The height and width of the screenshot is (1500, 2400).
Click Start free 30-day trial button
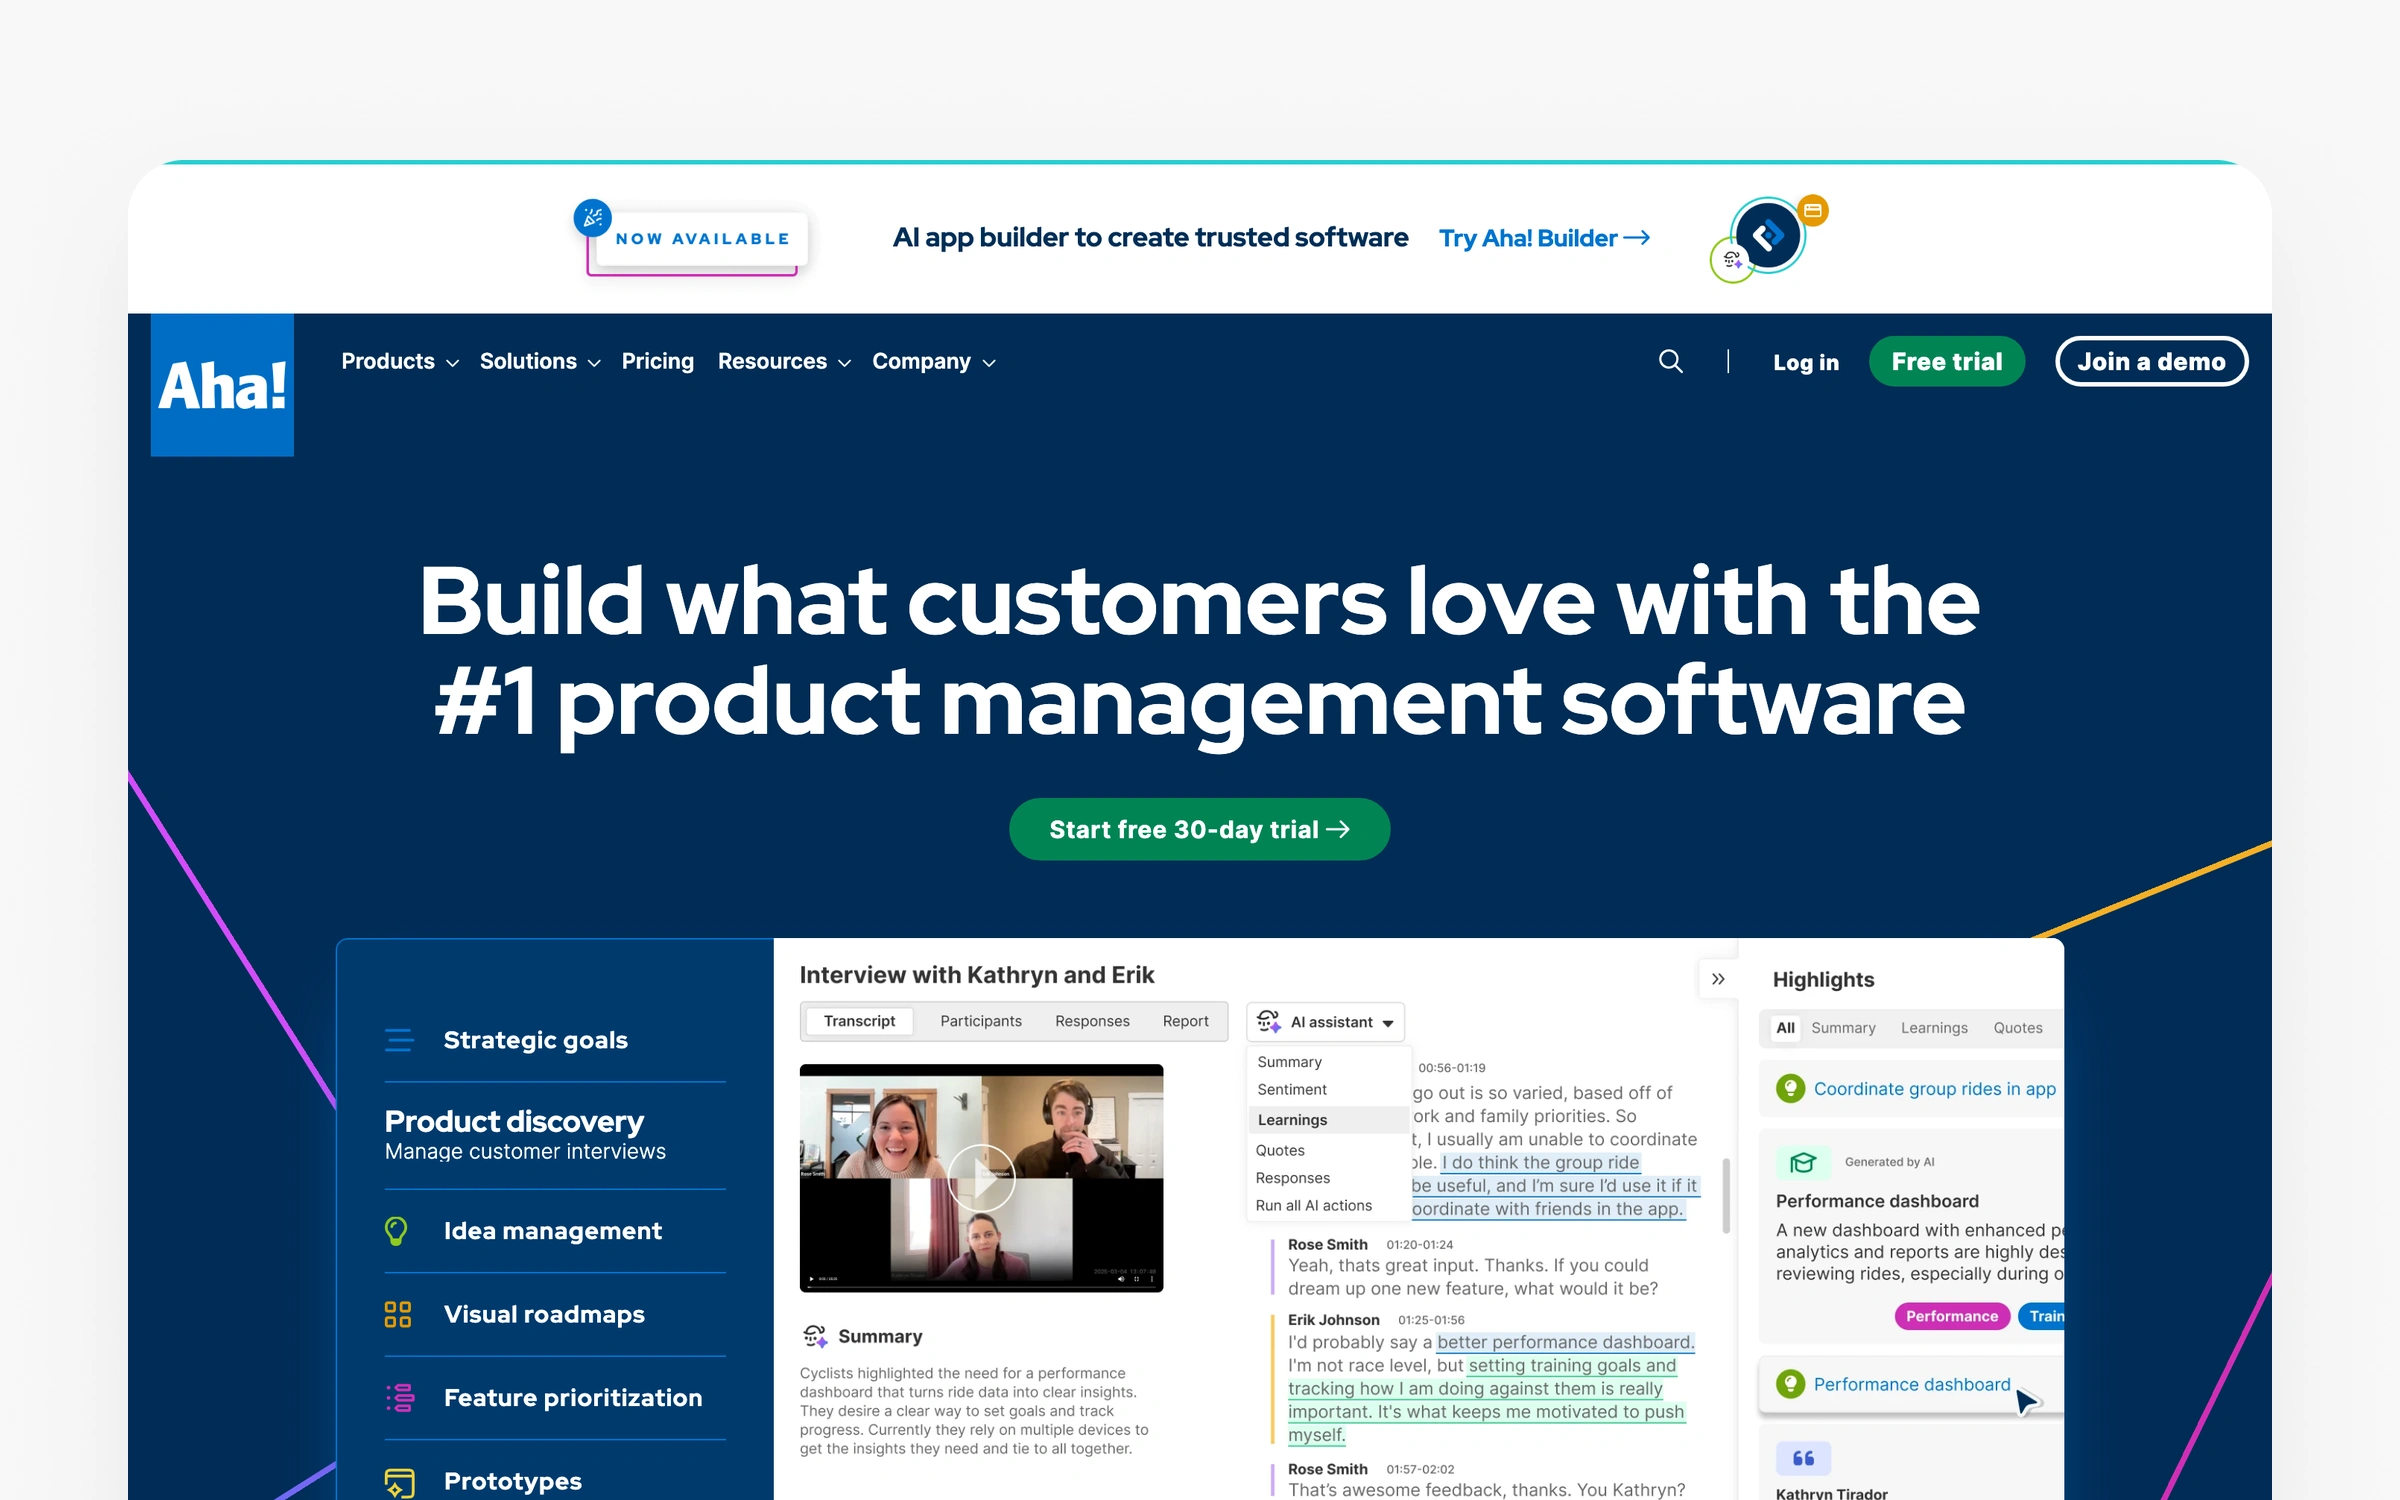(1199, 829)
